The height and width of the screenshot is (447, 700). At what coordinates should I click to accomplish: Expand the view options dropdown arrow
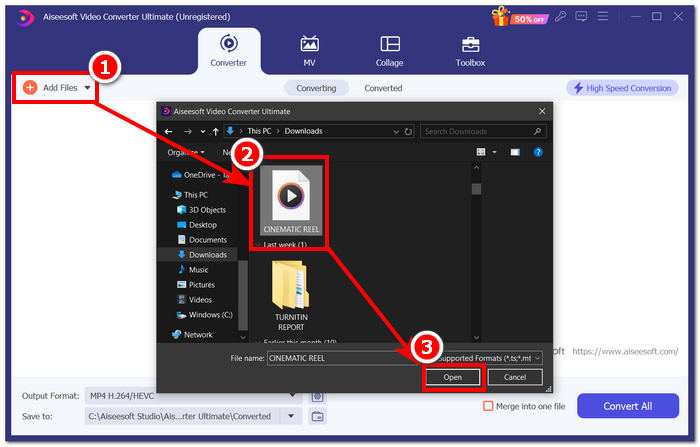(494, 152)
